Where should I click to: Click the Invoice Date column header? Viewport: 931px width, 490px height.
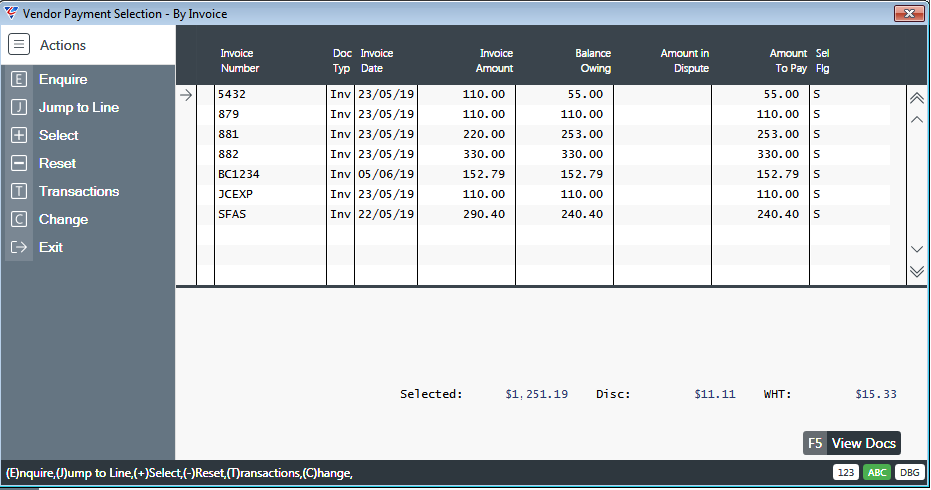376,61
